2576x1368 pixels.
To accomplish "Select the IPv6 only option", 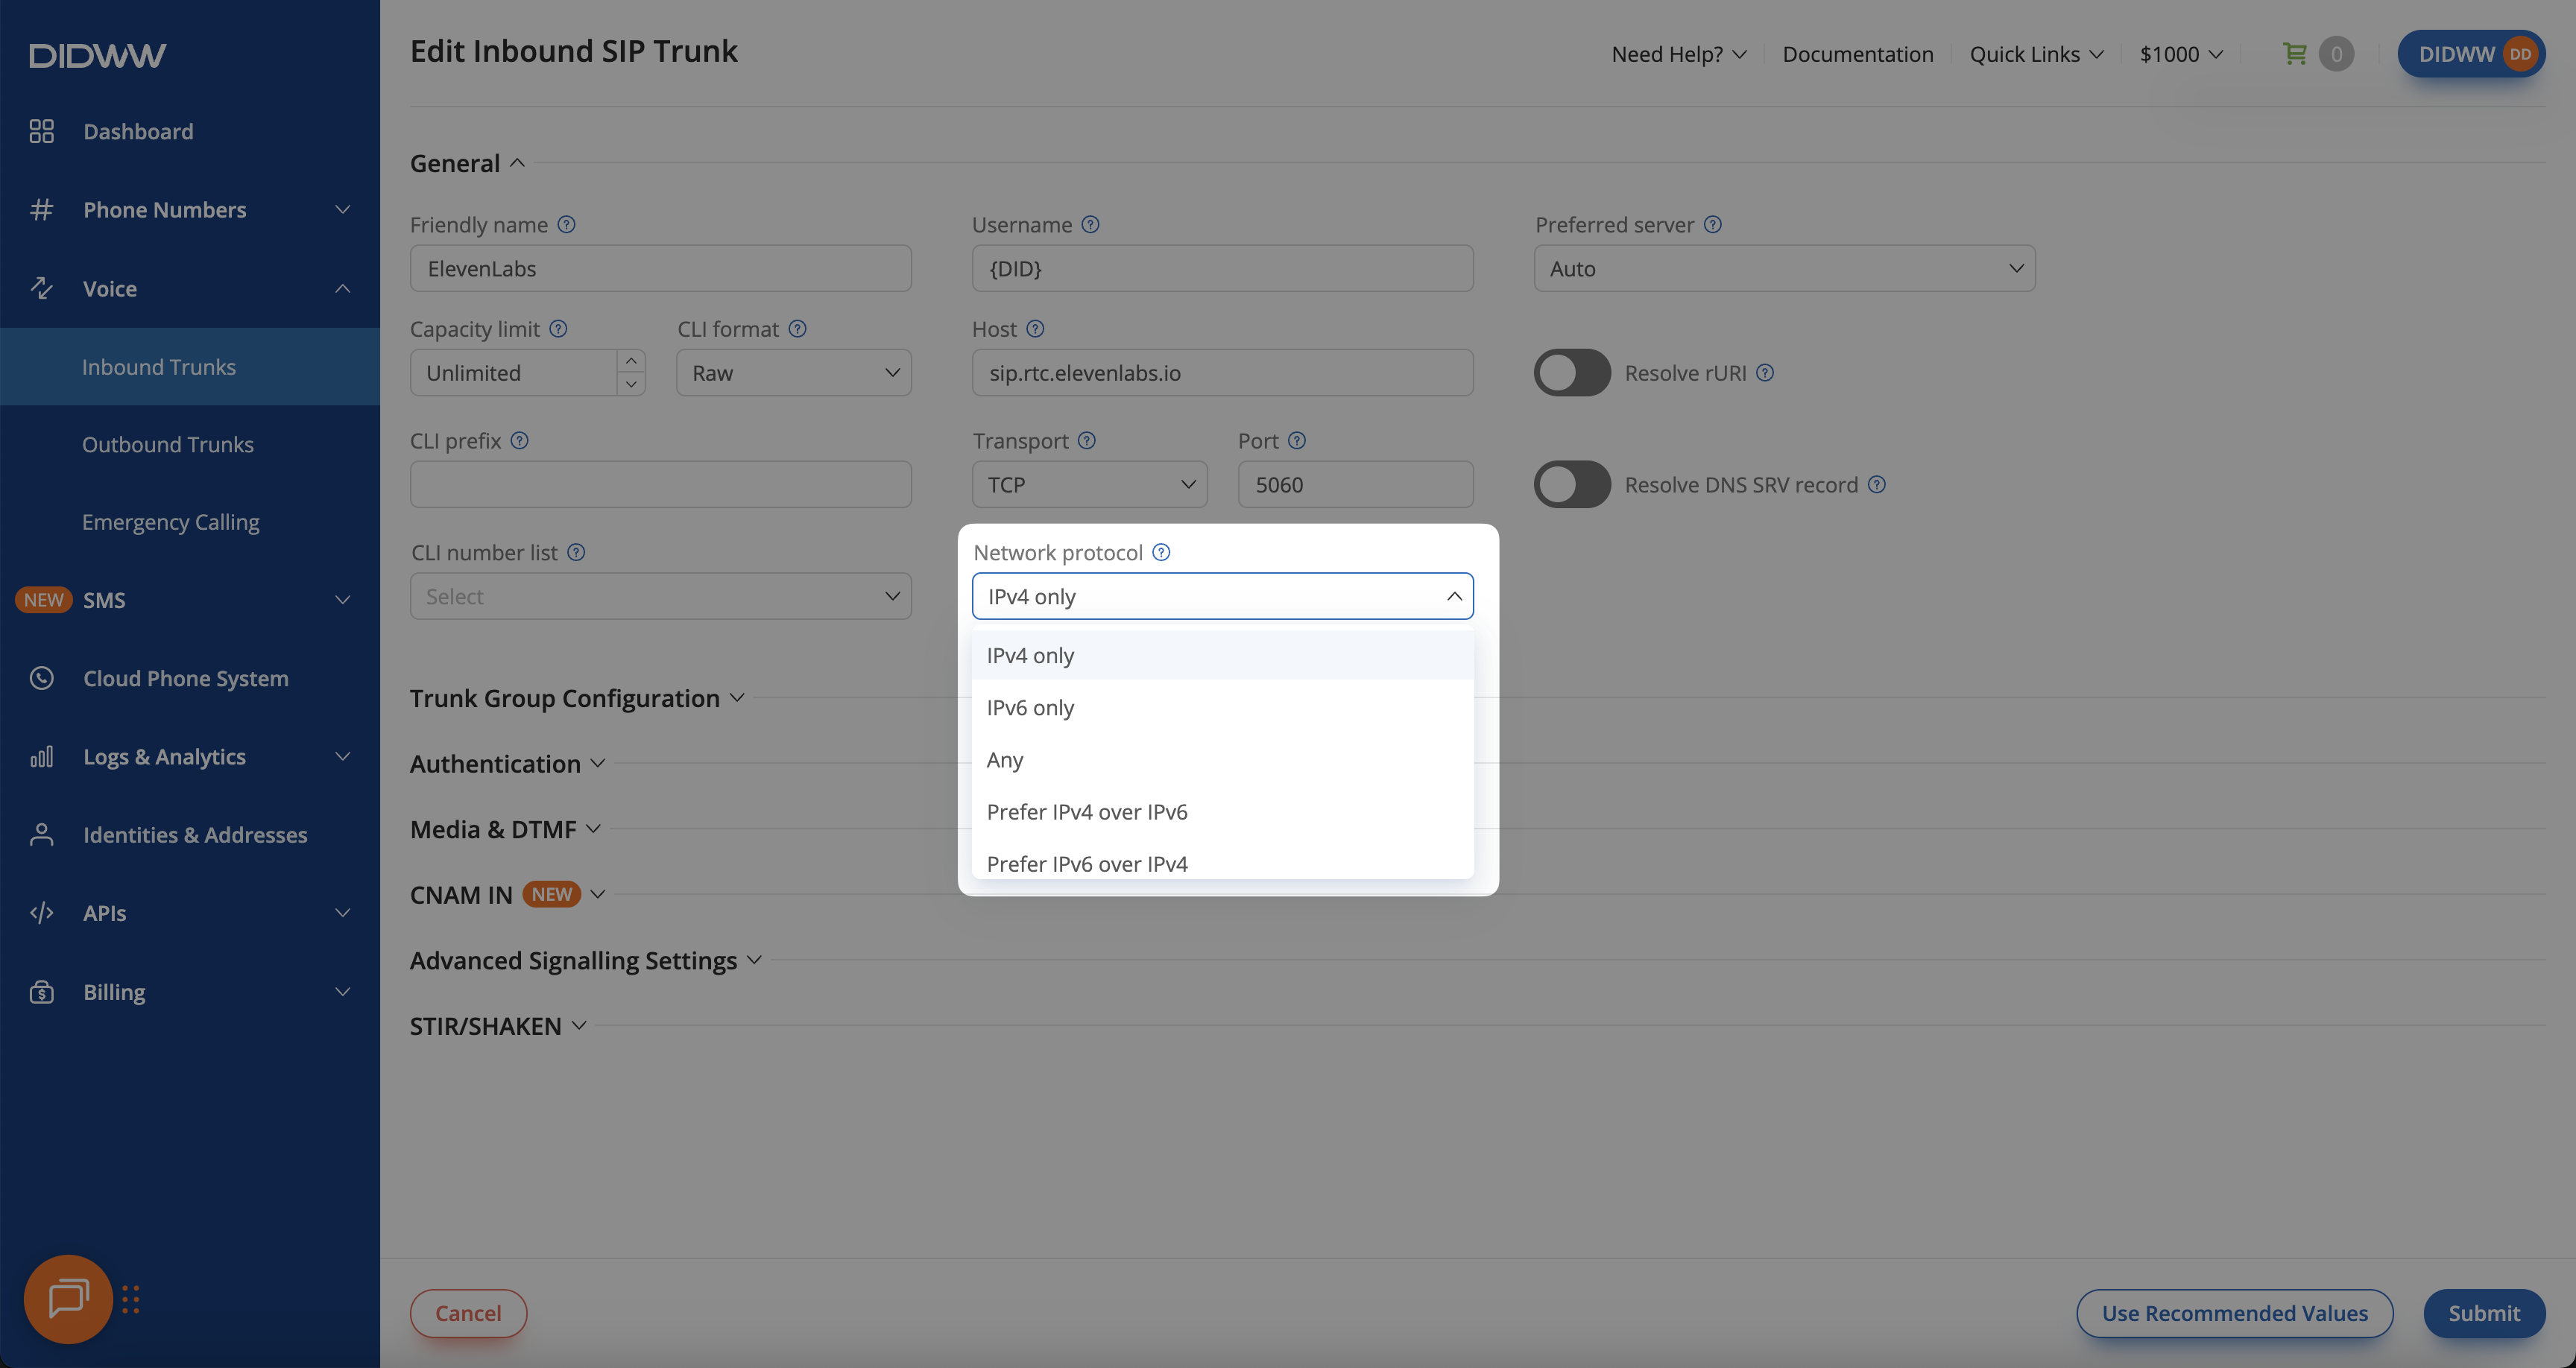I will pyautogui.click(x=1030, y=707).
